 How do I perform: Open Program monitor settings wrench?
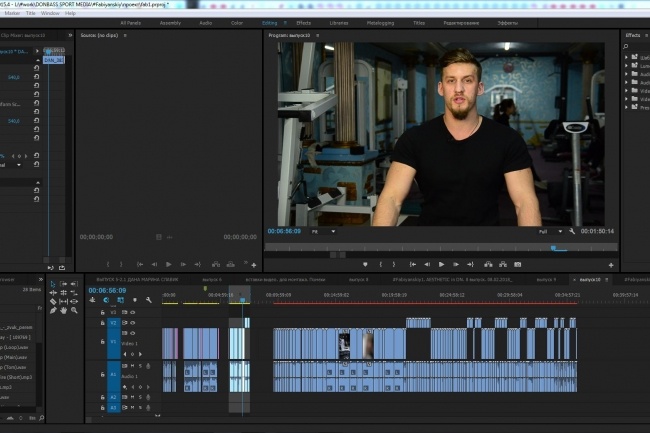(x=572, y=231)
